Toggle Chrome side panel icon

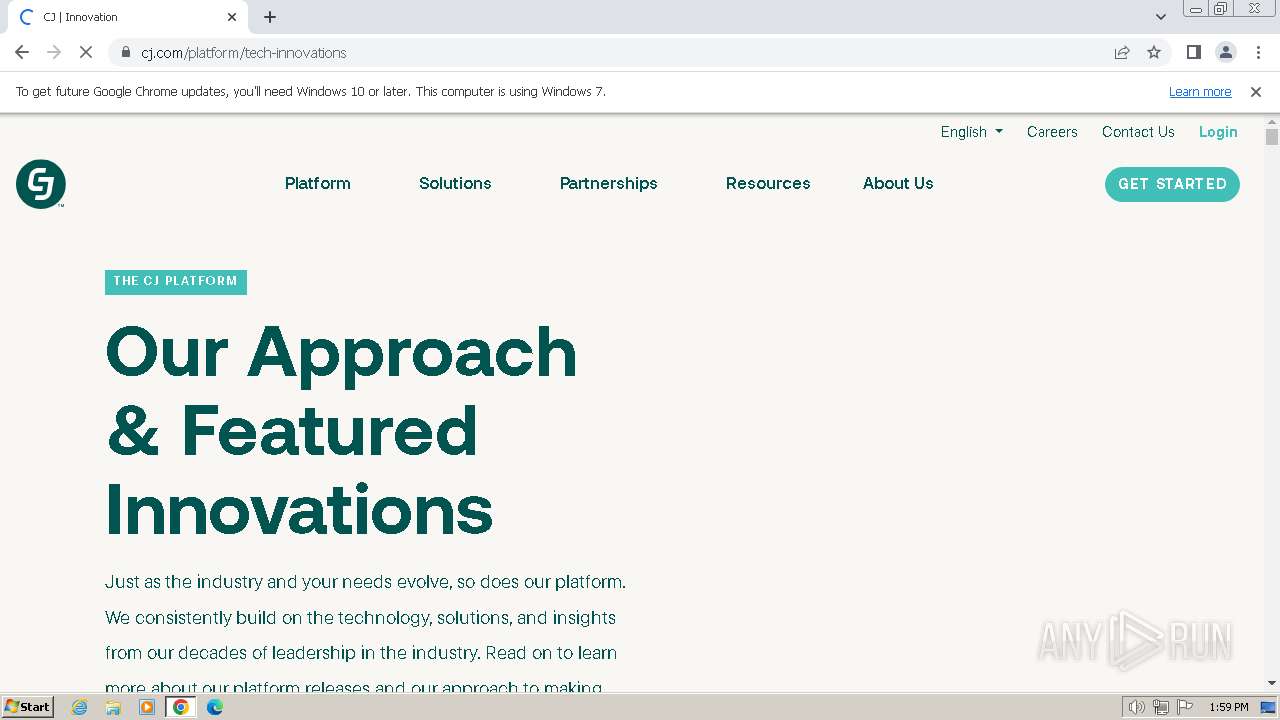(x=1194, y=53)
